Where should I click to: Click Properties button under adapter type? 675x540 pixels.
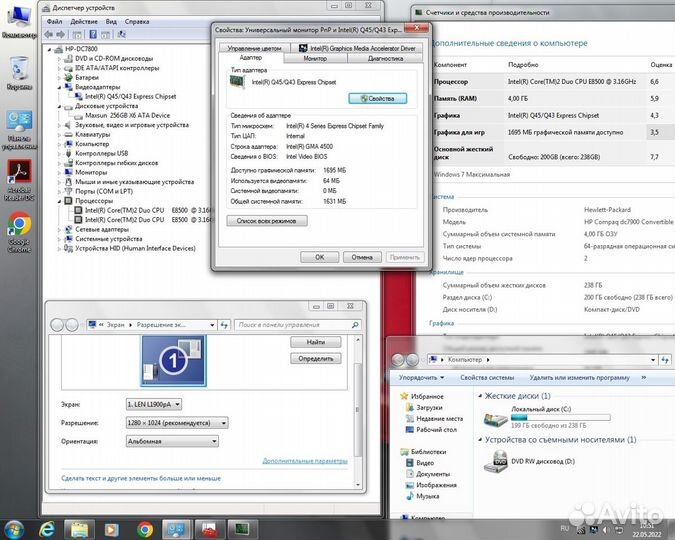[378, 99]
